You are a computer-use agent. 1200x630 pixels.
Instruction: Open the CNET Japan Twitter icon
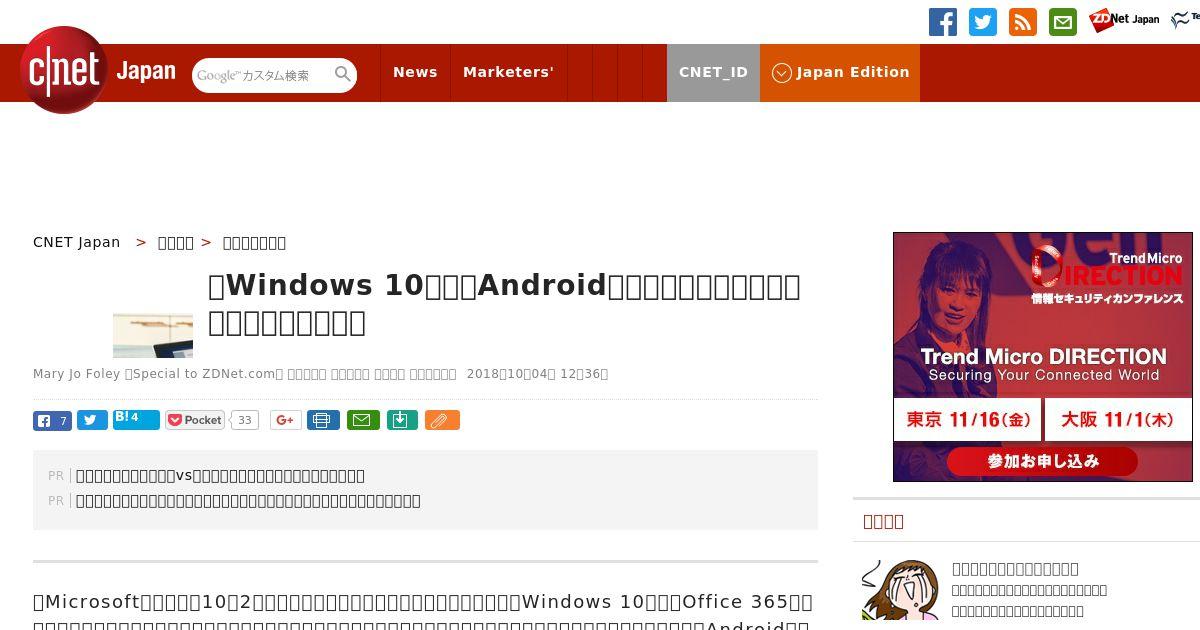[x=983, y=22]
